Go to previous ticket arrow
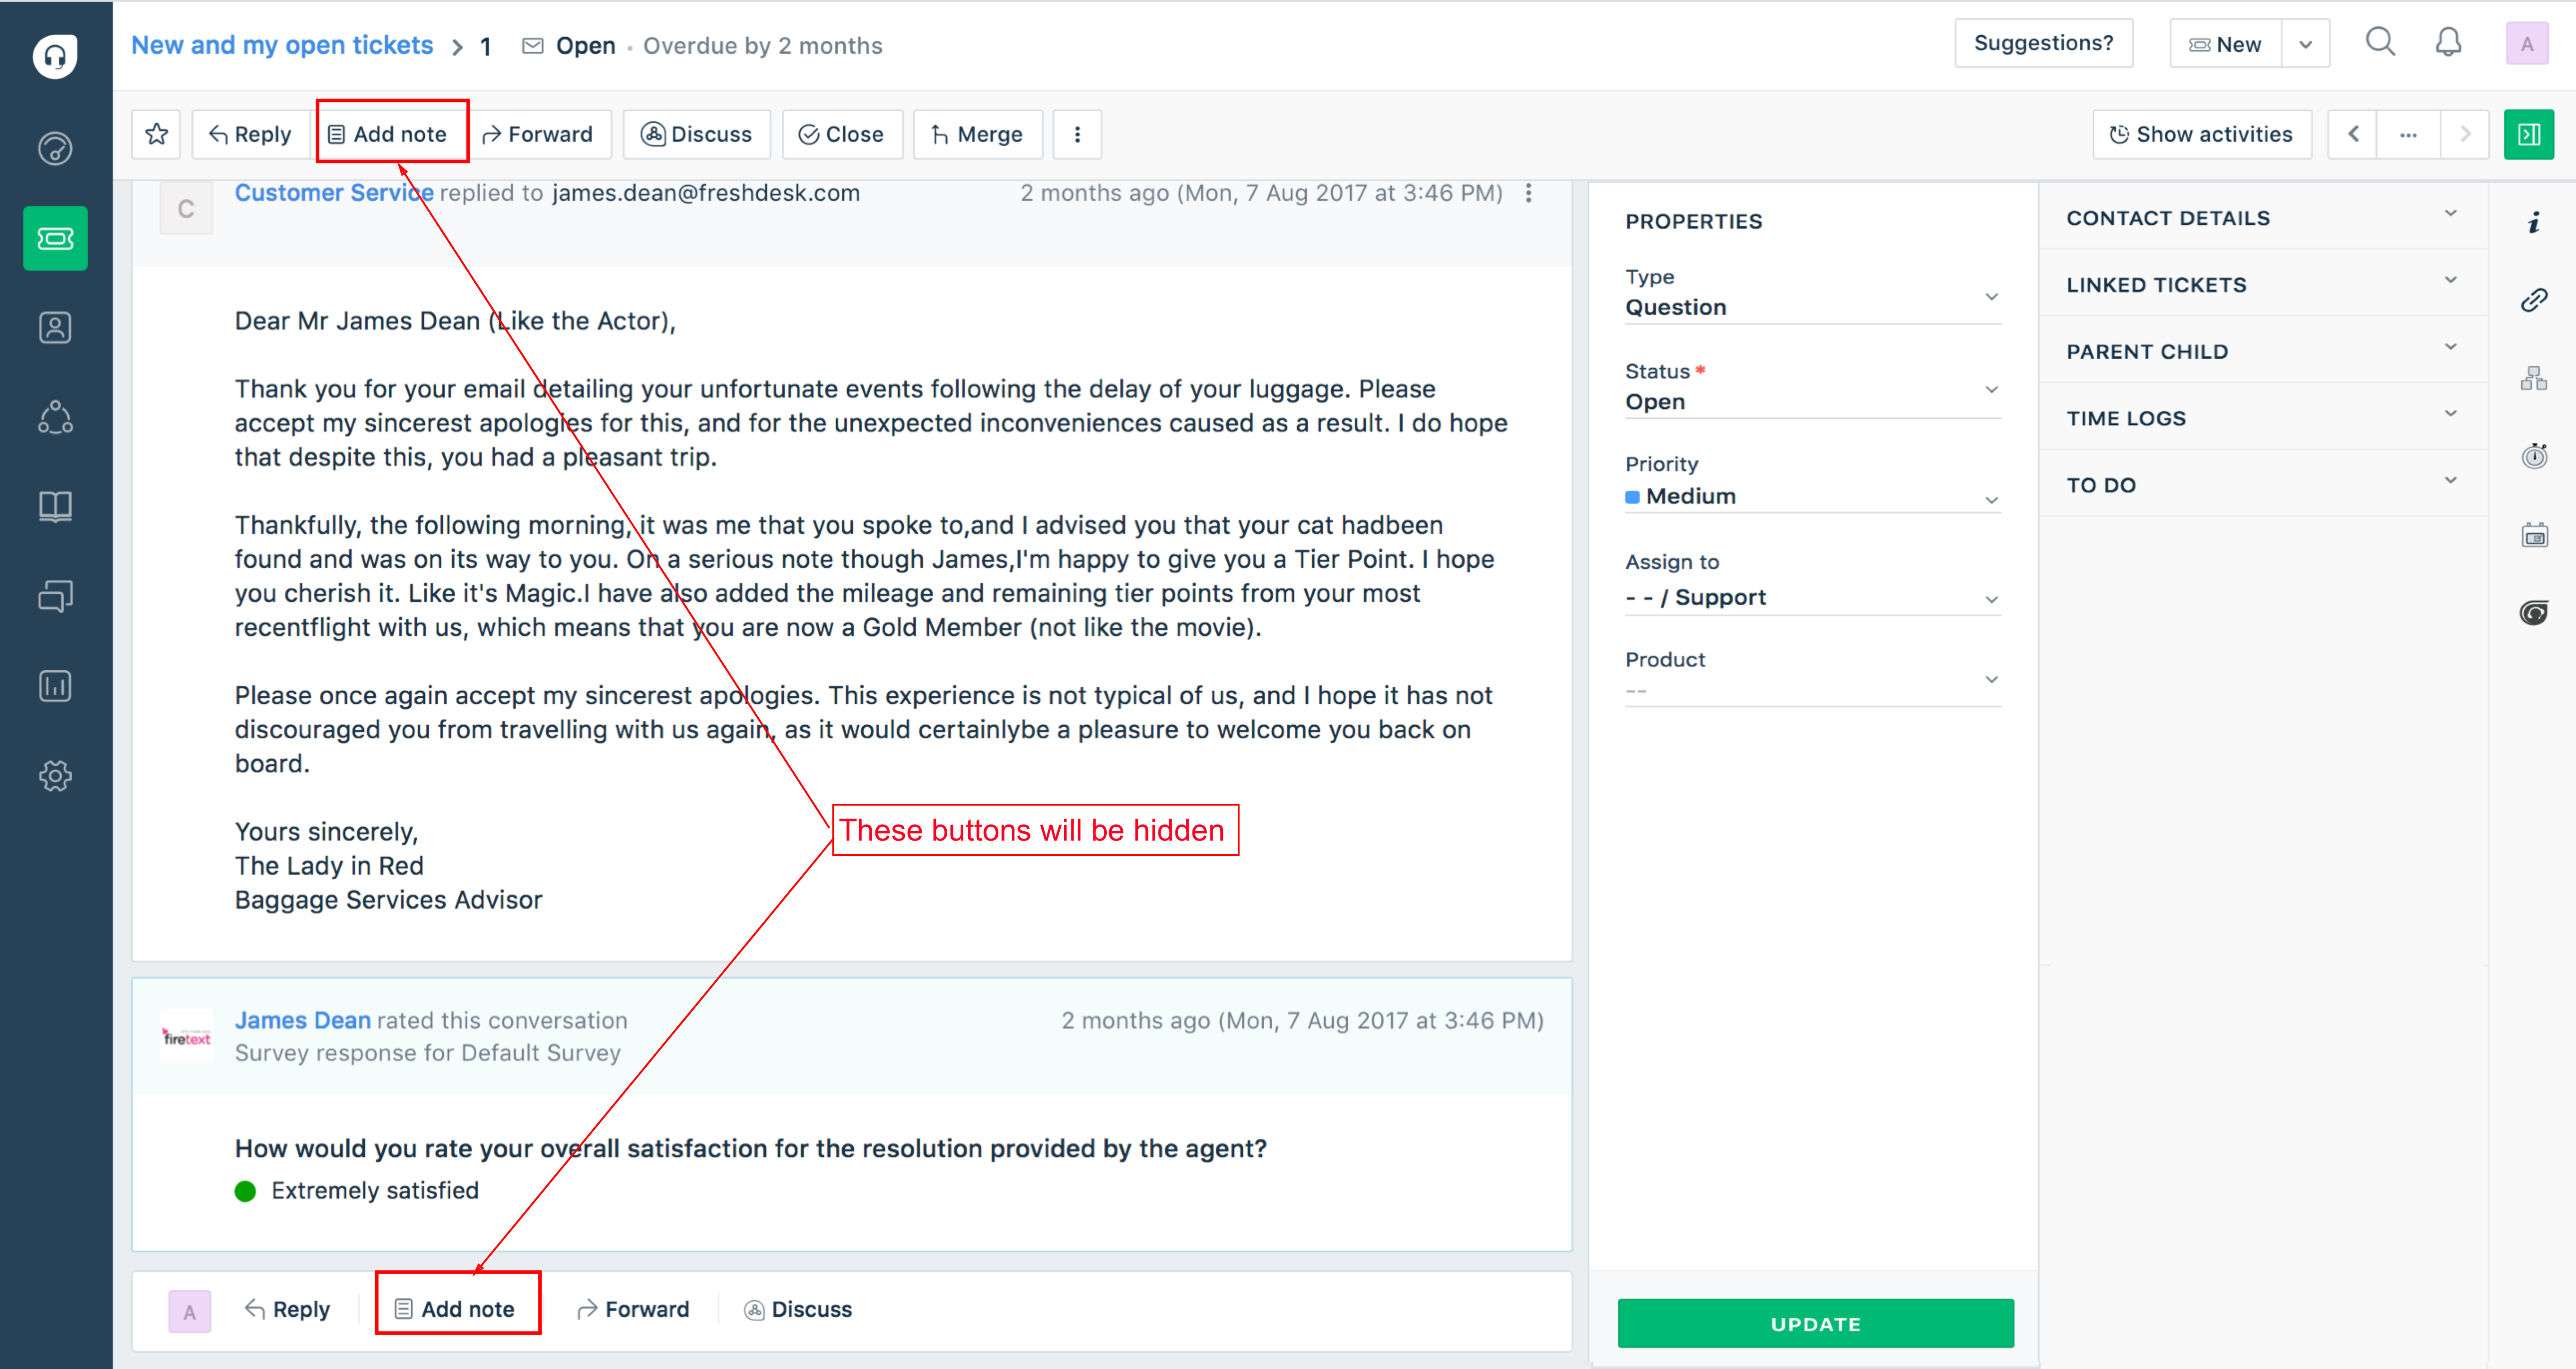 [2354, 134]
